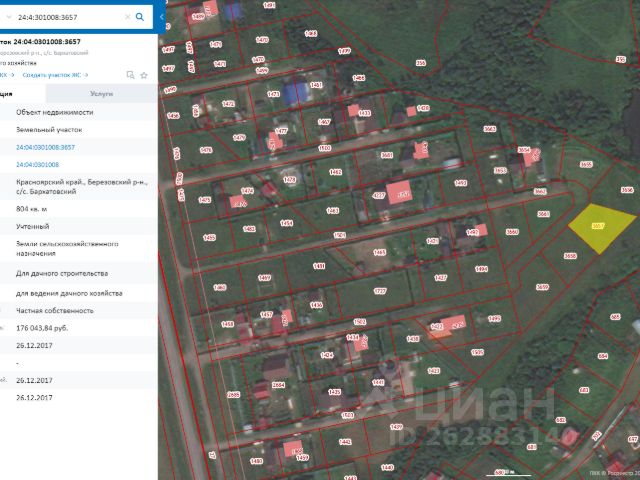Select map parcel labeled 1427
This screenshot has width=640, height=480.
pos(440,278)
